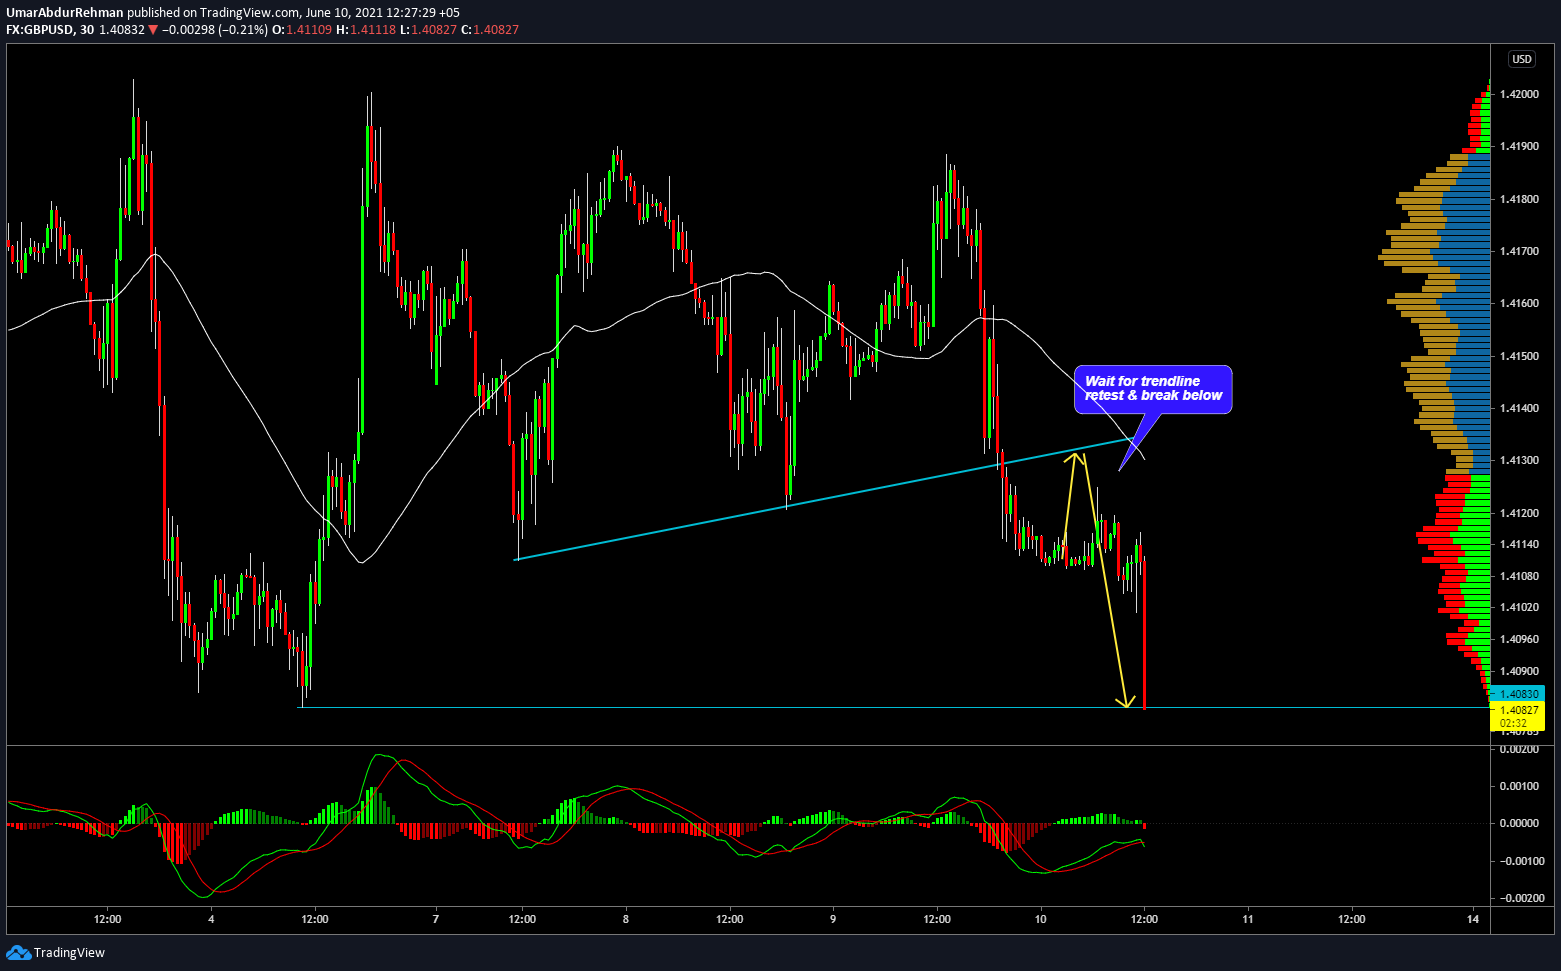This screenshot has width=1561, height=971.
Task: Click date label 4 on time axis
Action: 211,919
